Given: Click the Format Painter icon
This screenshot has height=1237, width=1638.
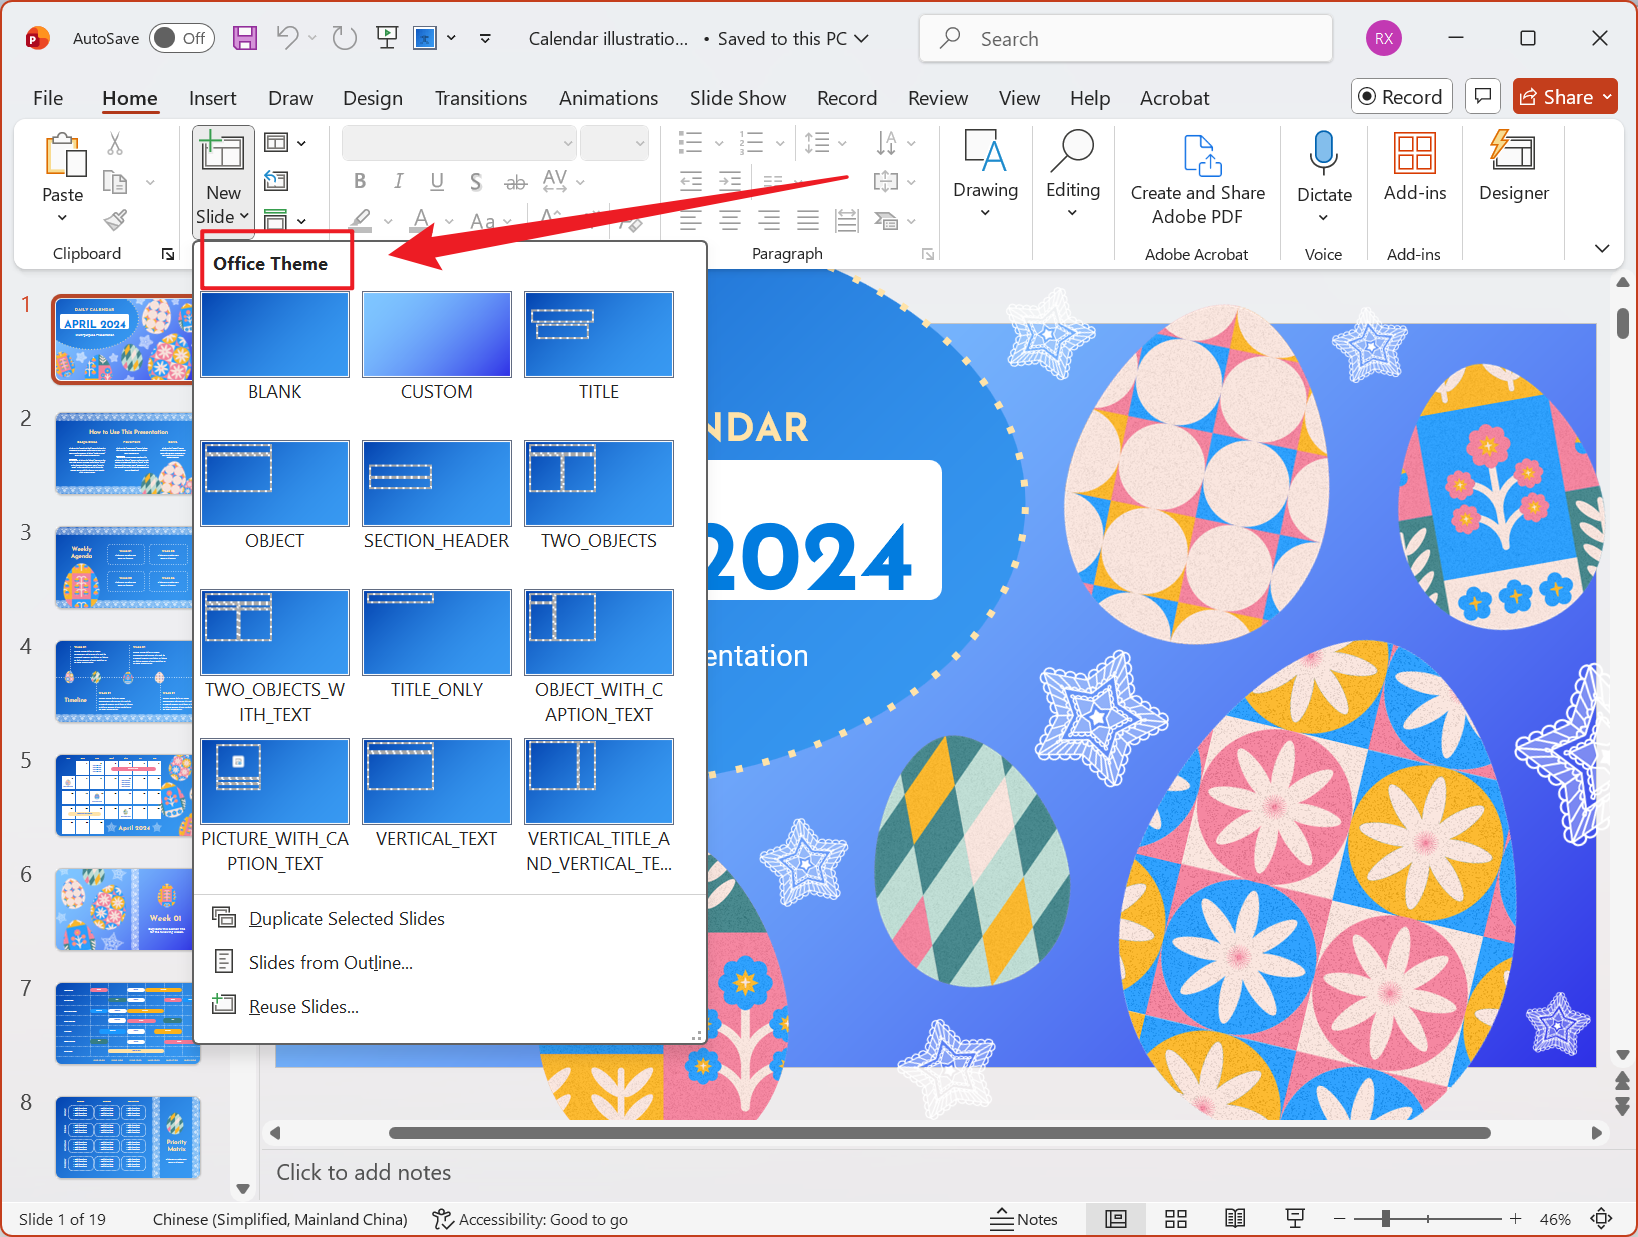Looking at the screenshot, I should click(115, 219).
